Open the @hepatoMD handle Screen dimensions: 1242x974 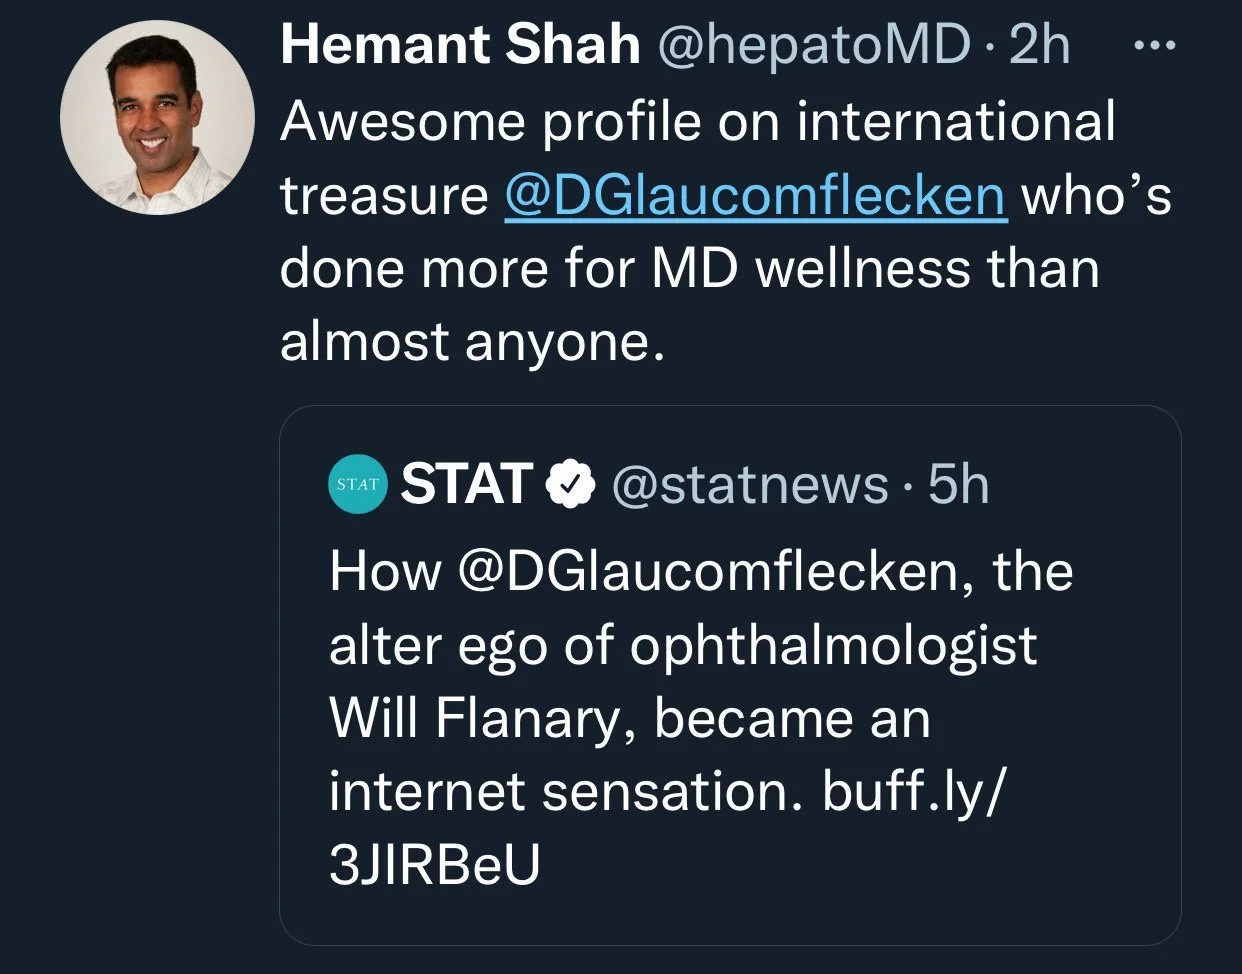pos(812,45)
